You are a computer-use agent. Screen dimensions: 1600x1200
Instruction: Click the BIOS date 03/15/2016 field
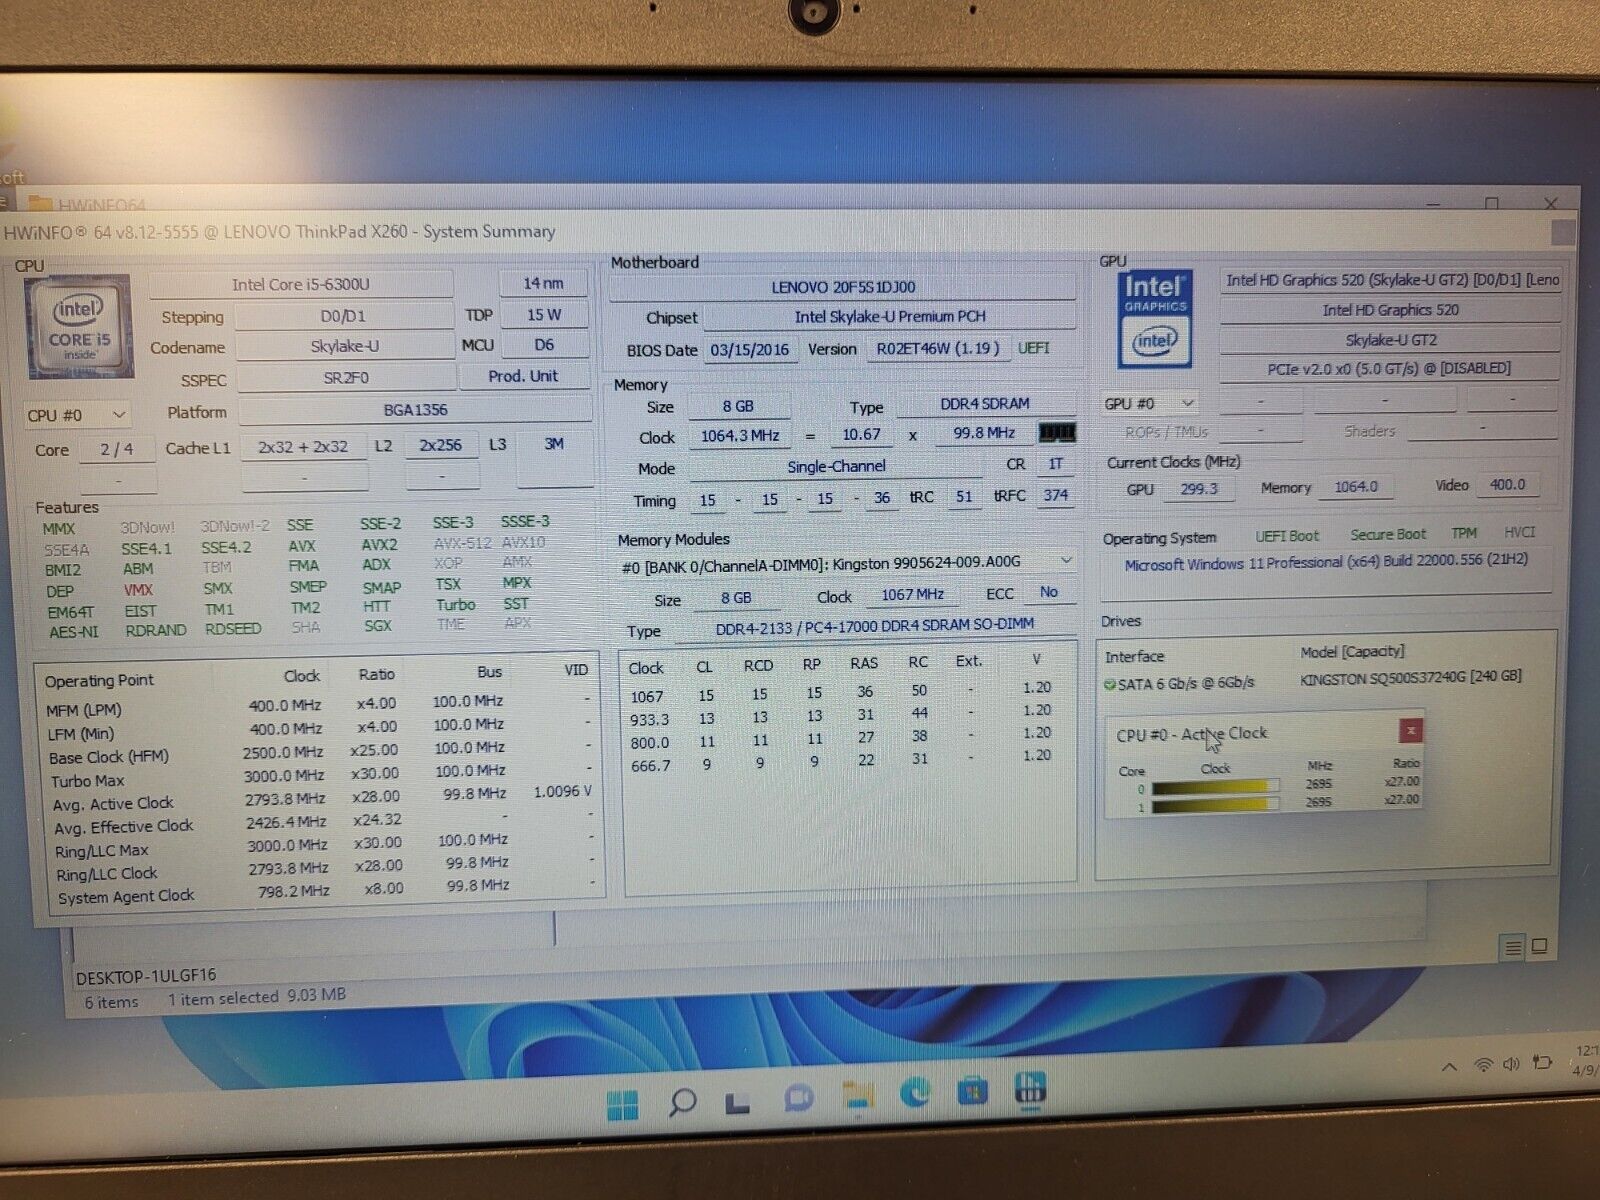[750, 350]
